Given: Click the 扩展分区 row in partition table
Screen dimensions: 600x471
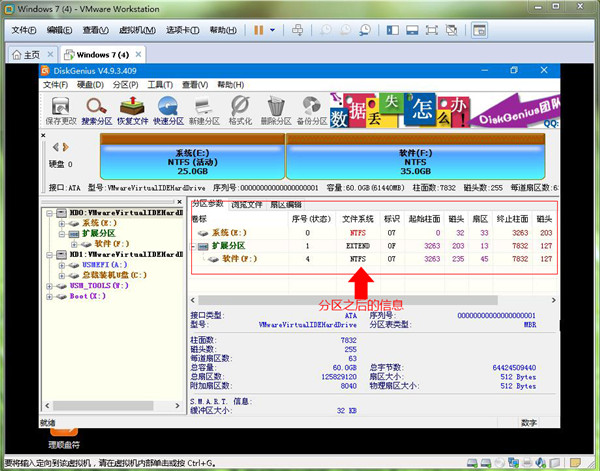Looking at the screenshot, I should pyautogui.click(x=373, y=246).
